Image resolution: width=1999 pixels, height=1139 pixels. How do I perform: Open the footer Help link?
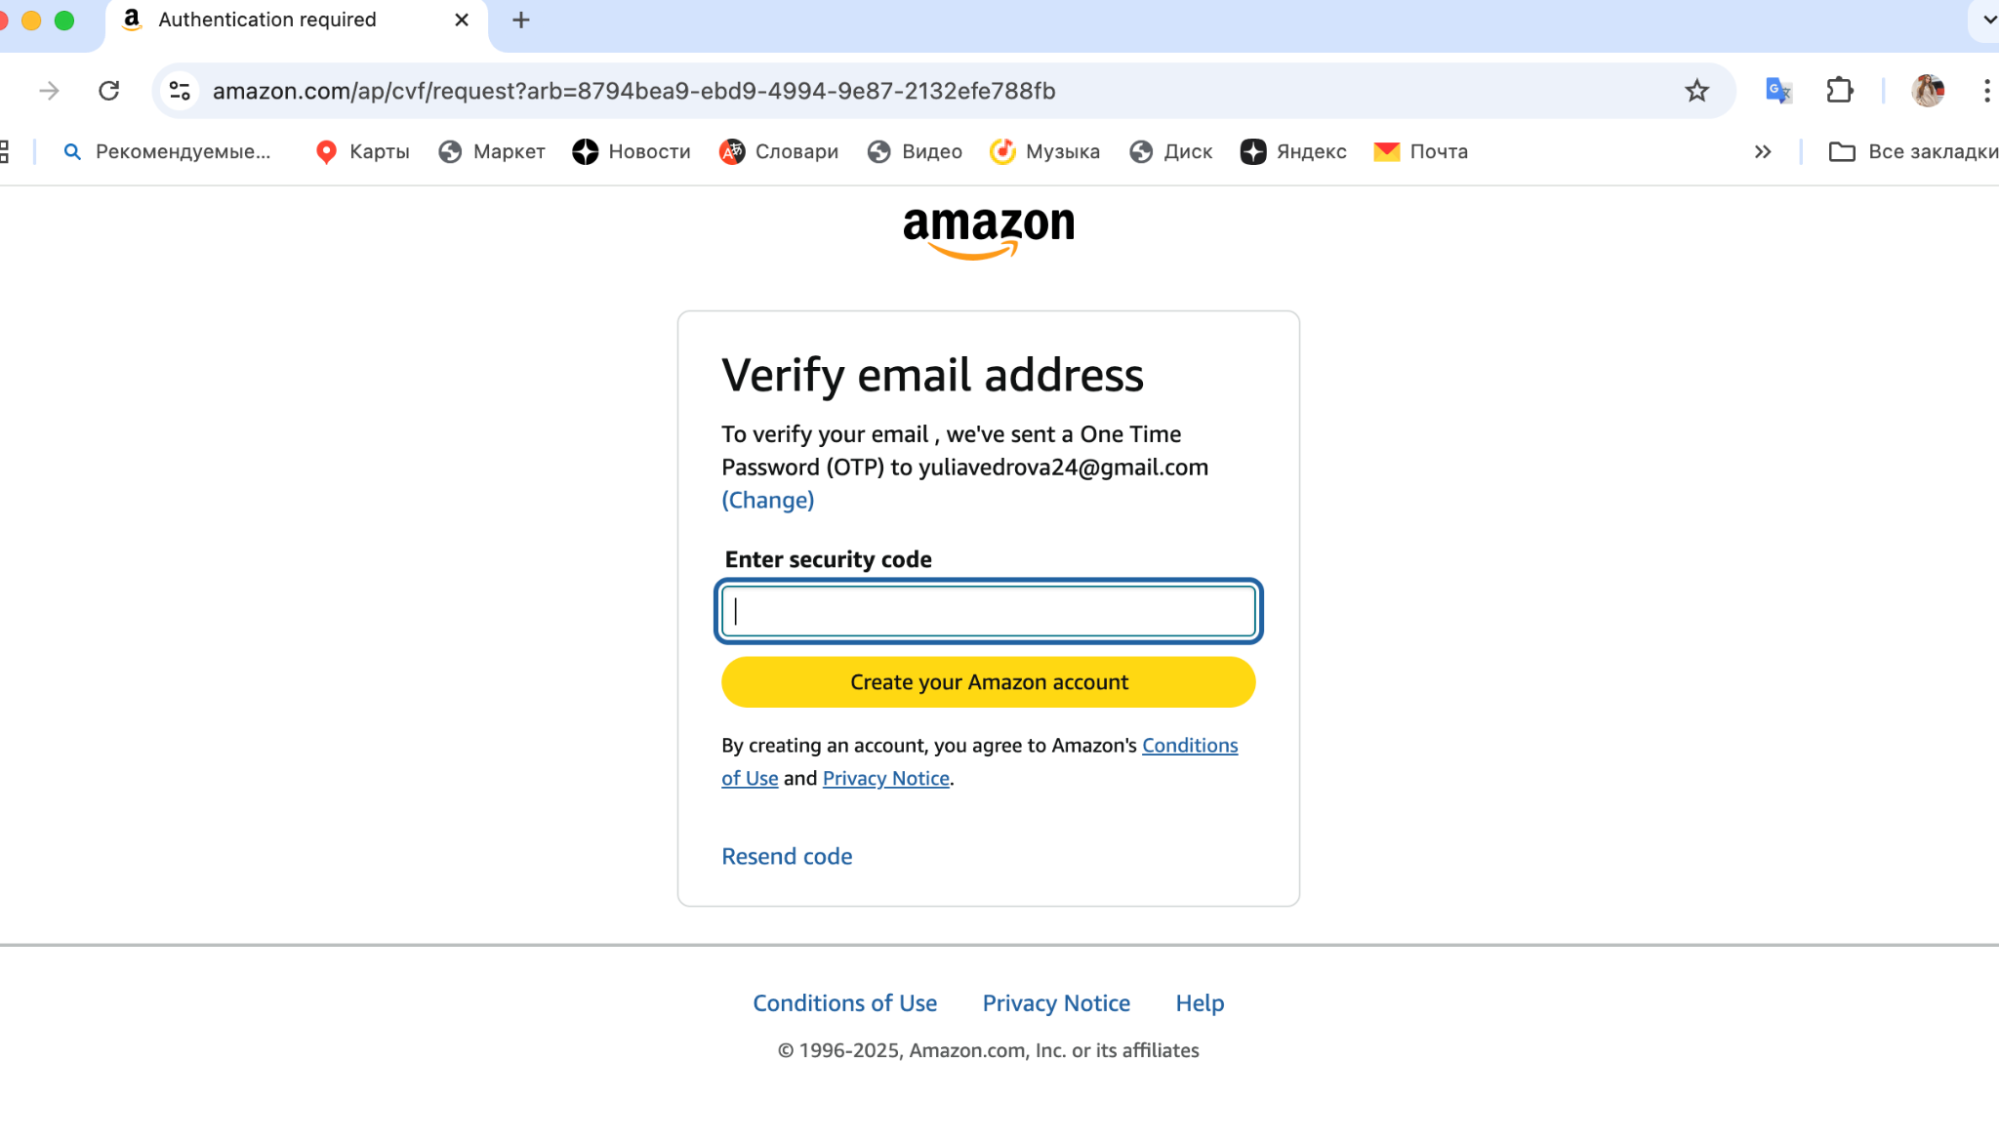[1199, 1003]
